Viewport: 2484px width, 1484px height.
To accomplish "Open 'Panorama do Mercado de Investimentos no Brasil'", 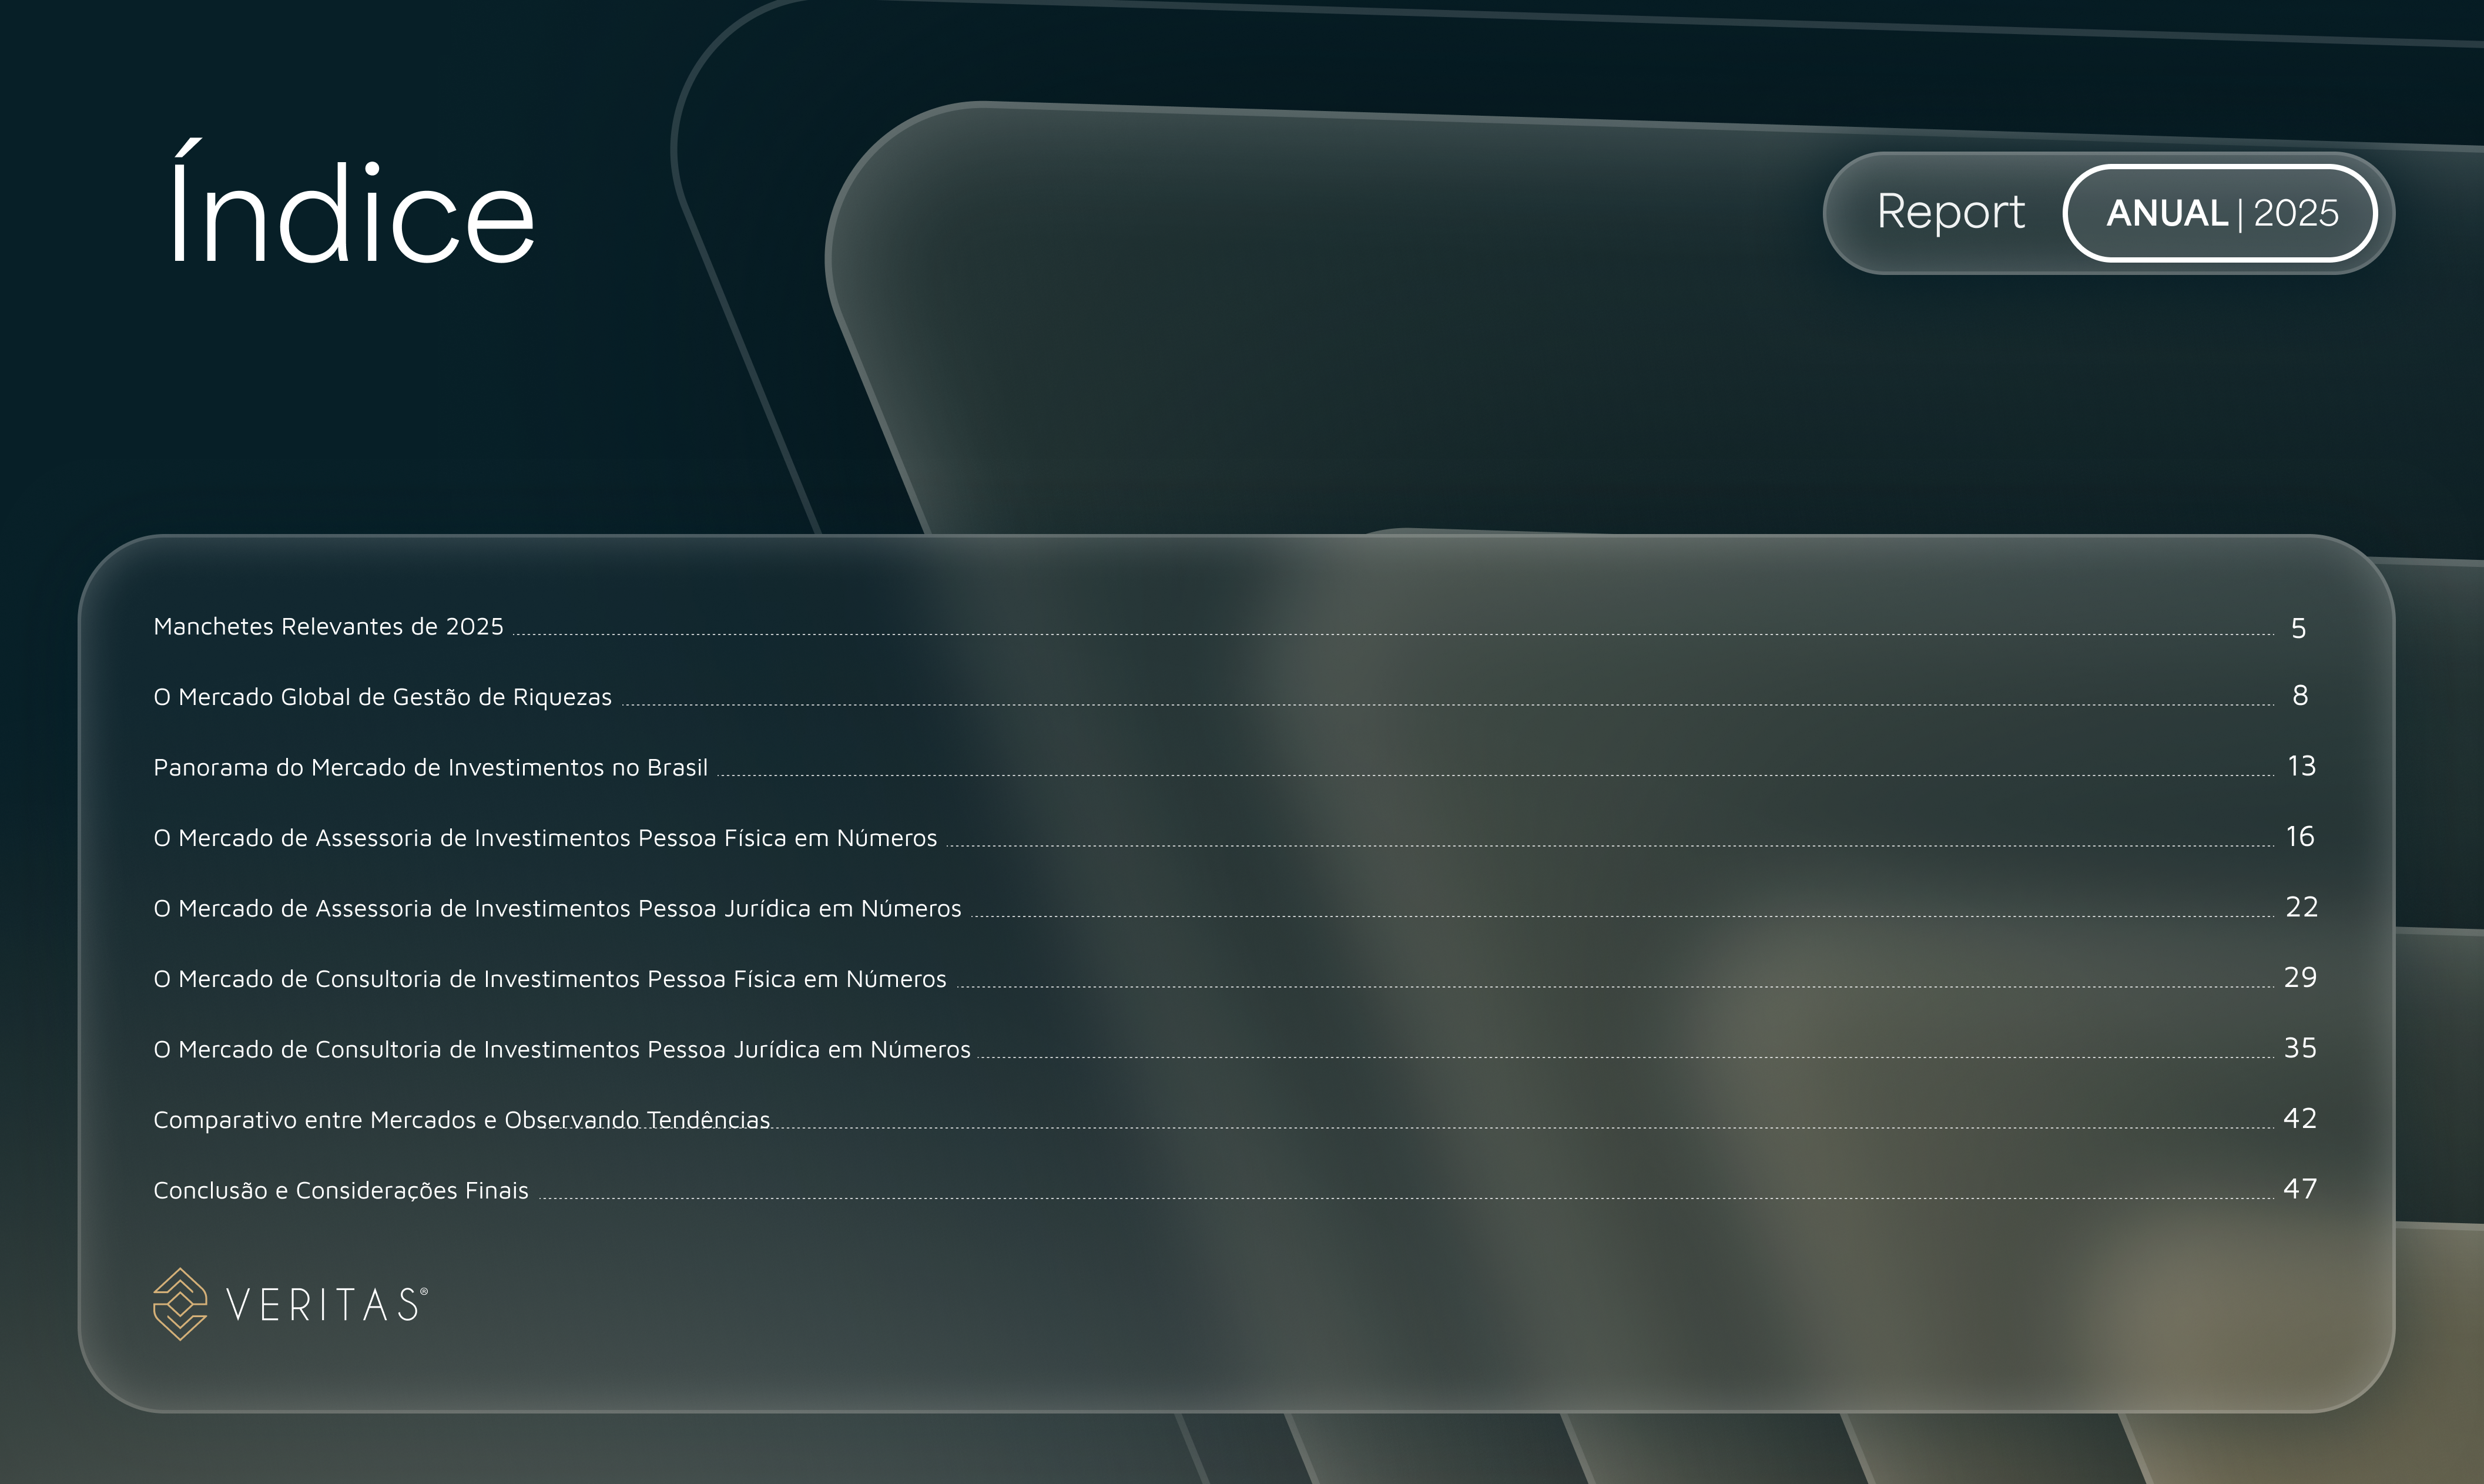I will coord(430,768).
